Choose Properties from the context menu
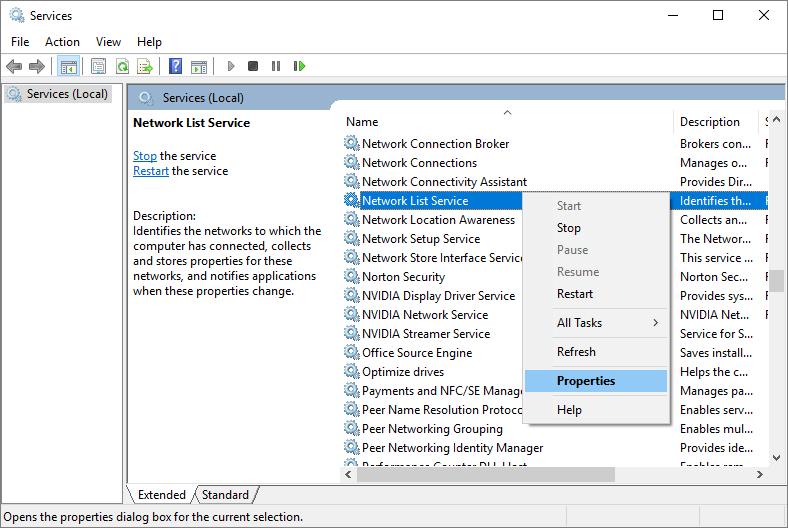The height and width of the screenshot is (528, 788). [586, 381]
